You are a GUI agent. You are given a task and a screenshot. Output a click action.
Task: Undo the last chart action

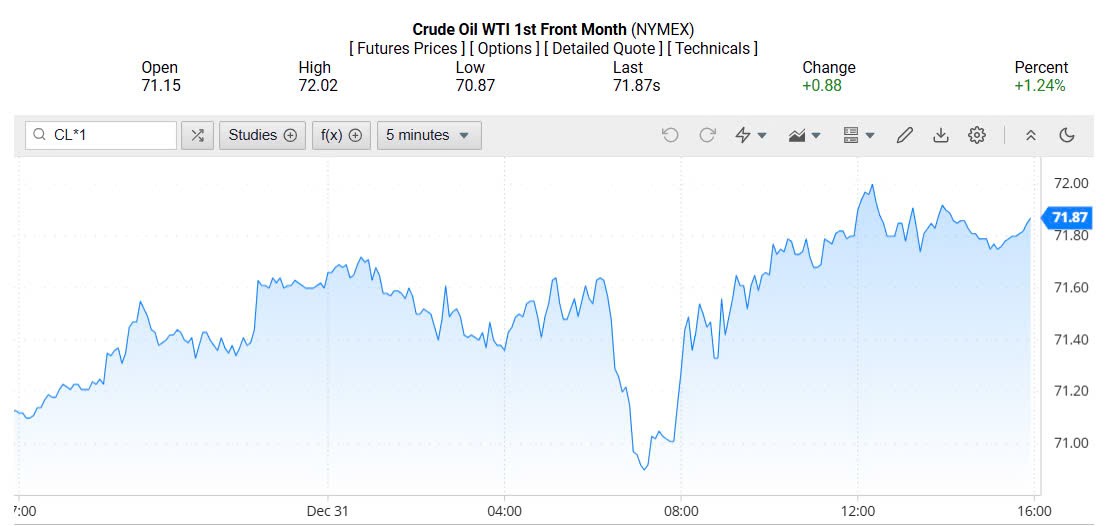coord(670,135)
